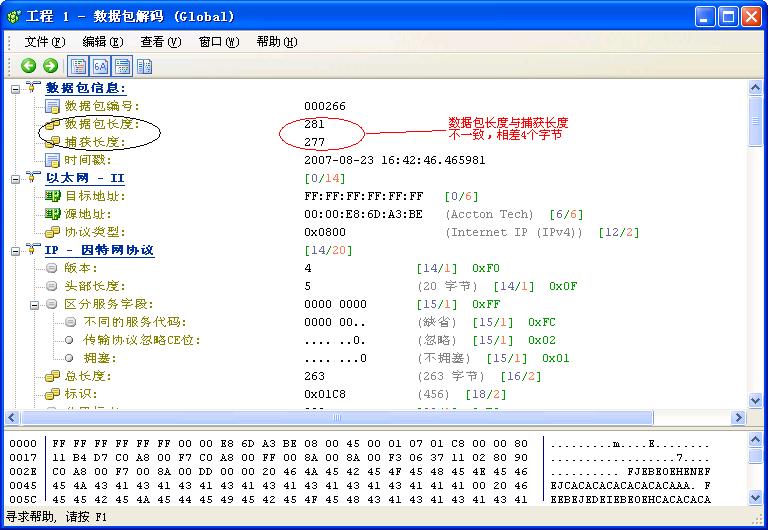Click the left arrow of the horizontal scrollbar
Viewport: 768px width, 530px height.
click(12, 417)
